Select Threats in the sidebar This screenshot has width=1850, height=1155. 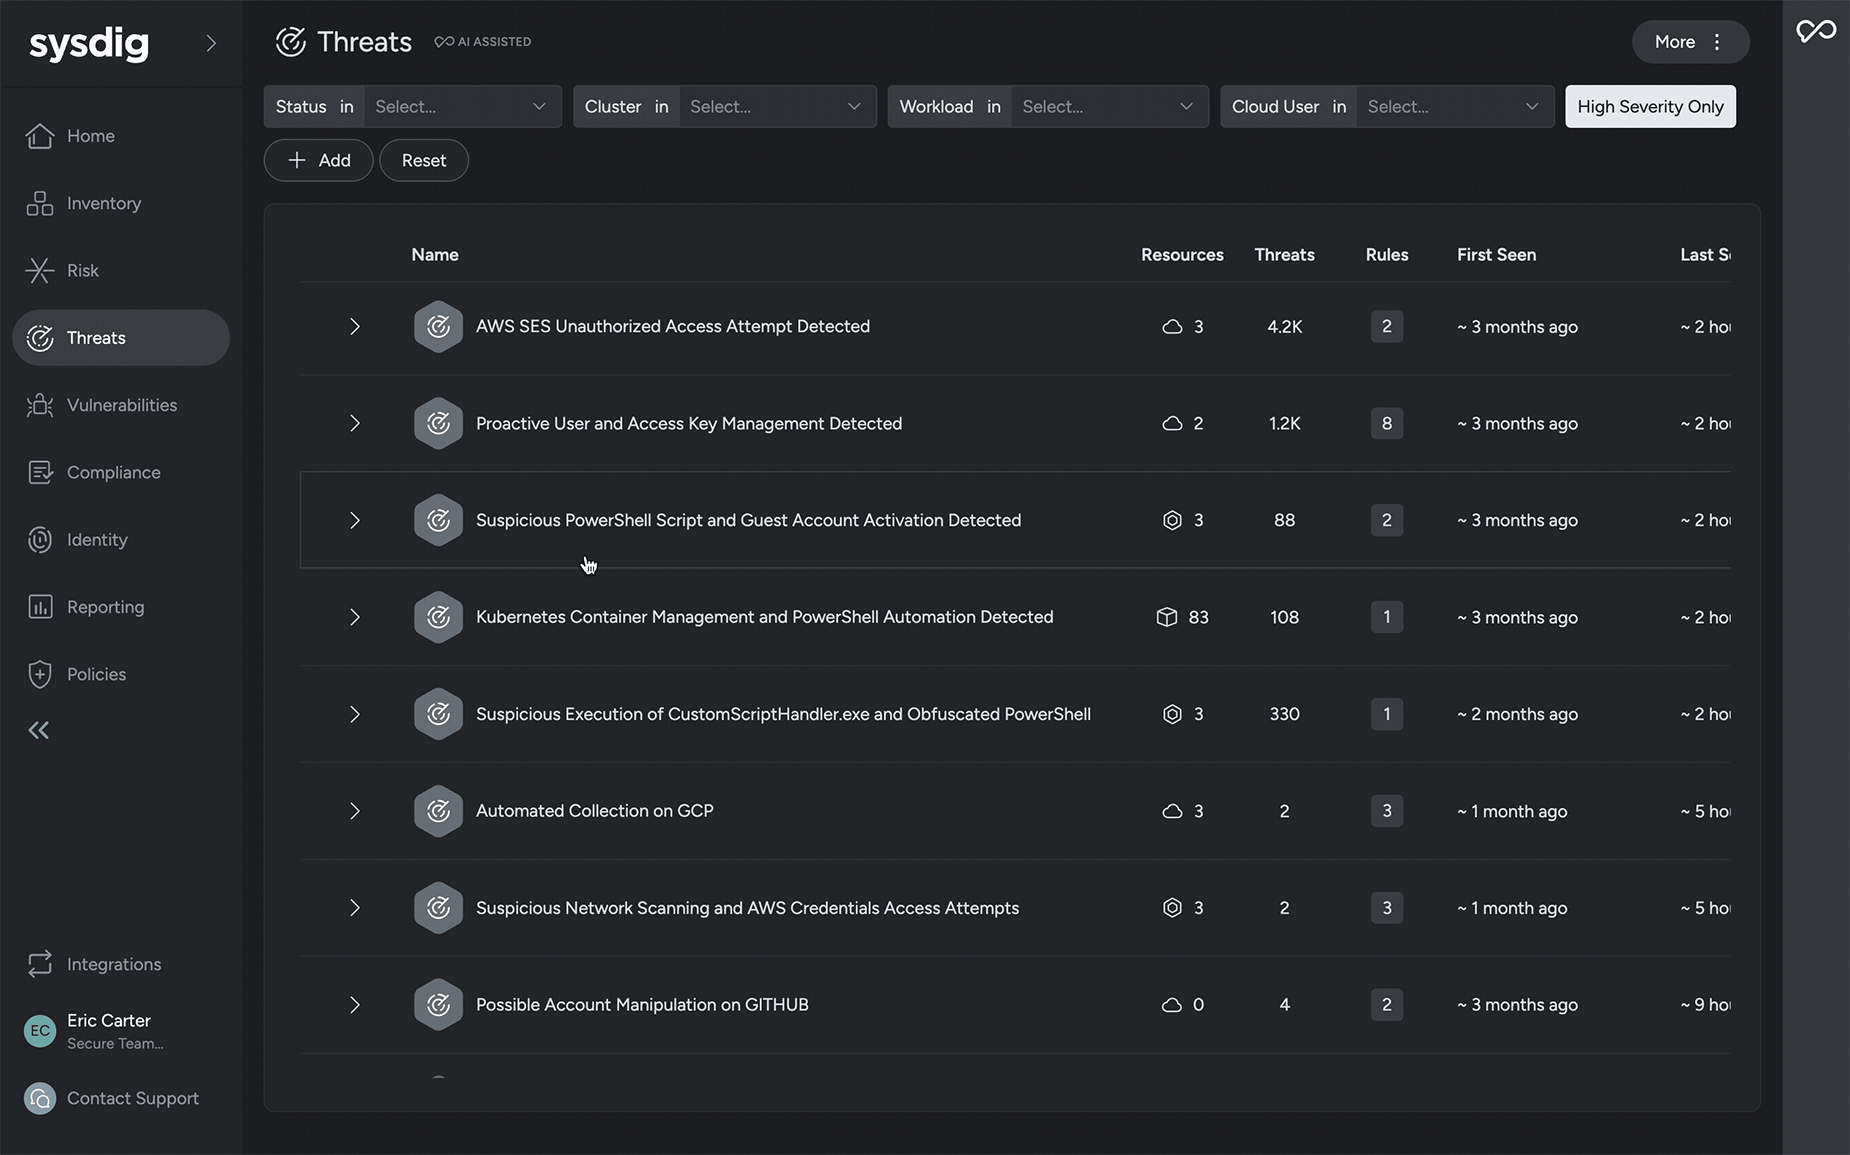(121, 338)
